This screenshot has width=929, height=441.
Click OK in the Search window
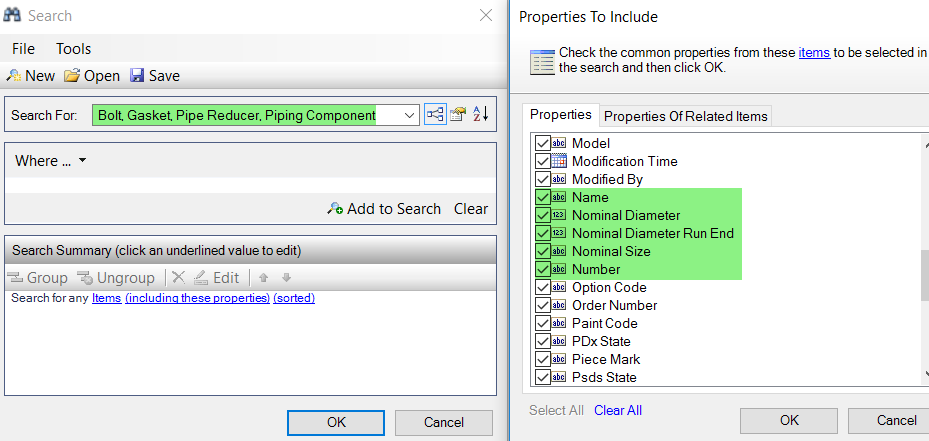(x=336, y=423)
